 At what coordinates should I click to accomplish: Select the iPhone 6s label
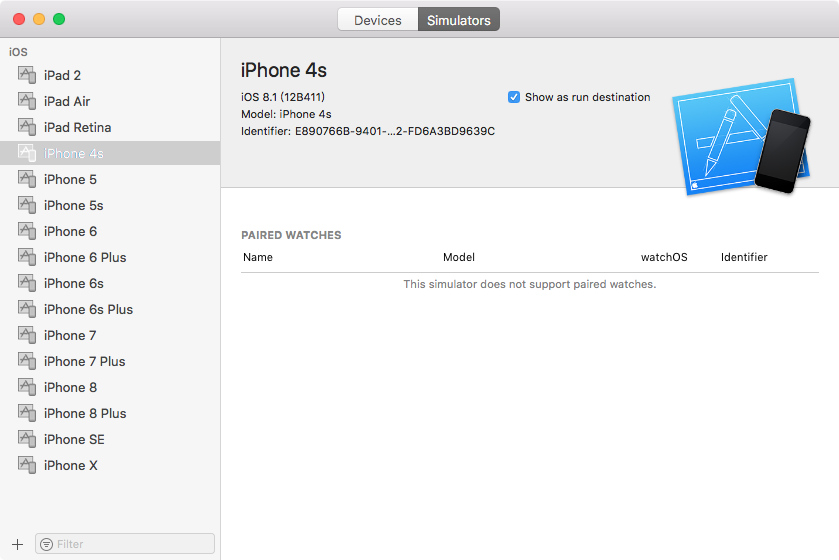pyautogui.click(x=74, y=283)
